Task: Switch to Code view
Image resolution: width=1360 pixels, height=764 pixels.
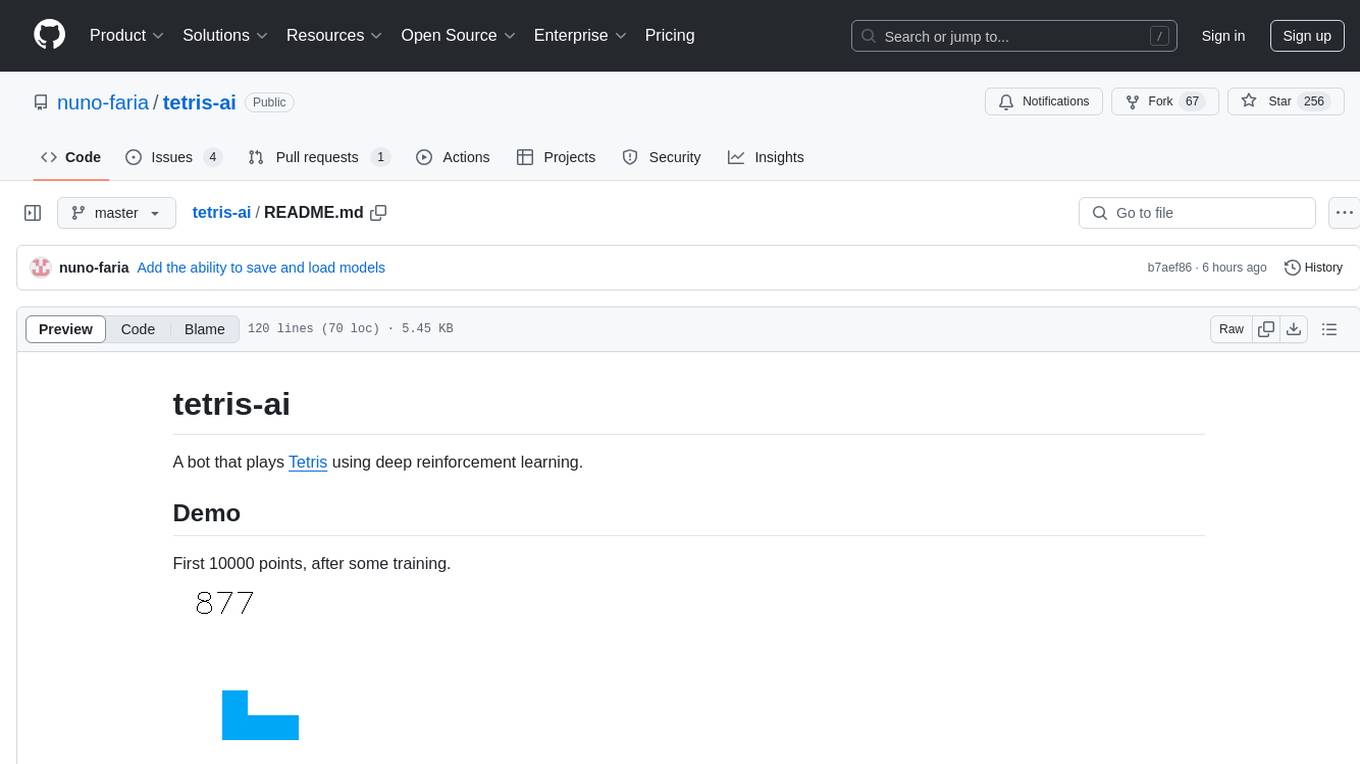Action: click(138, 329)
